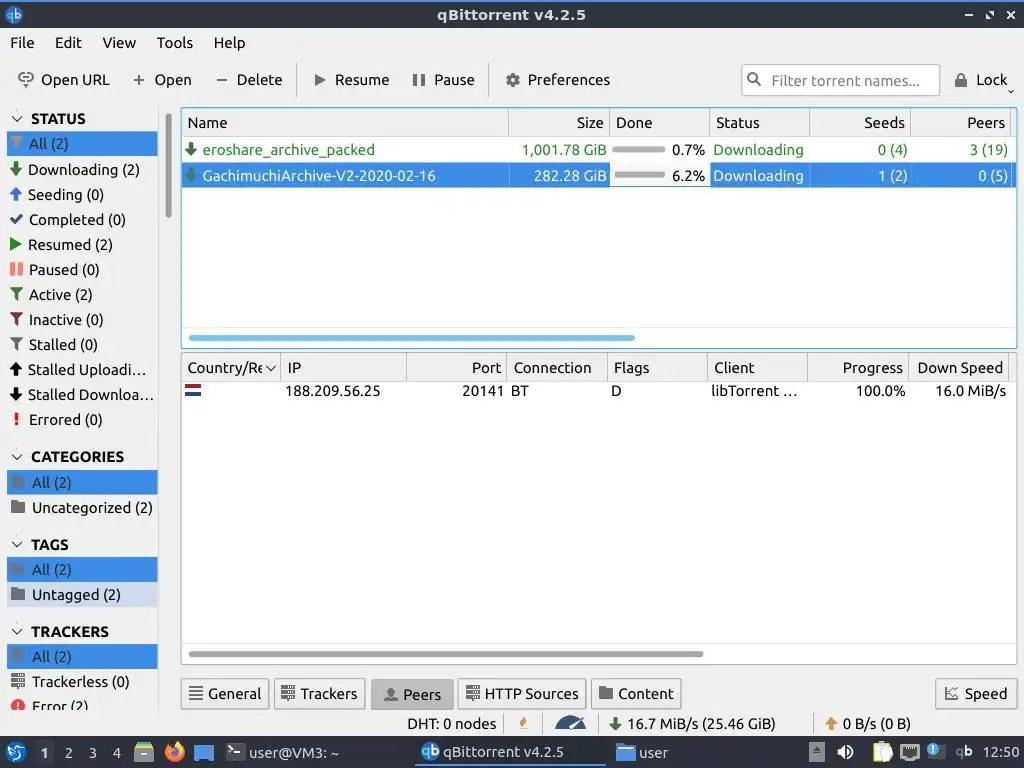This screenshot has height=768, width=1024.
Task: Select Uncategorized (2) category
Action: pyautogui.click(x=82, y=507)
